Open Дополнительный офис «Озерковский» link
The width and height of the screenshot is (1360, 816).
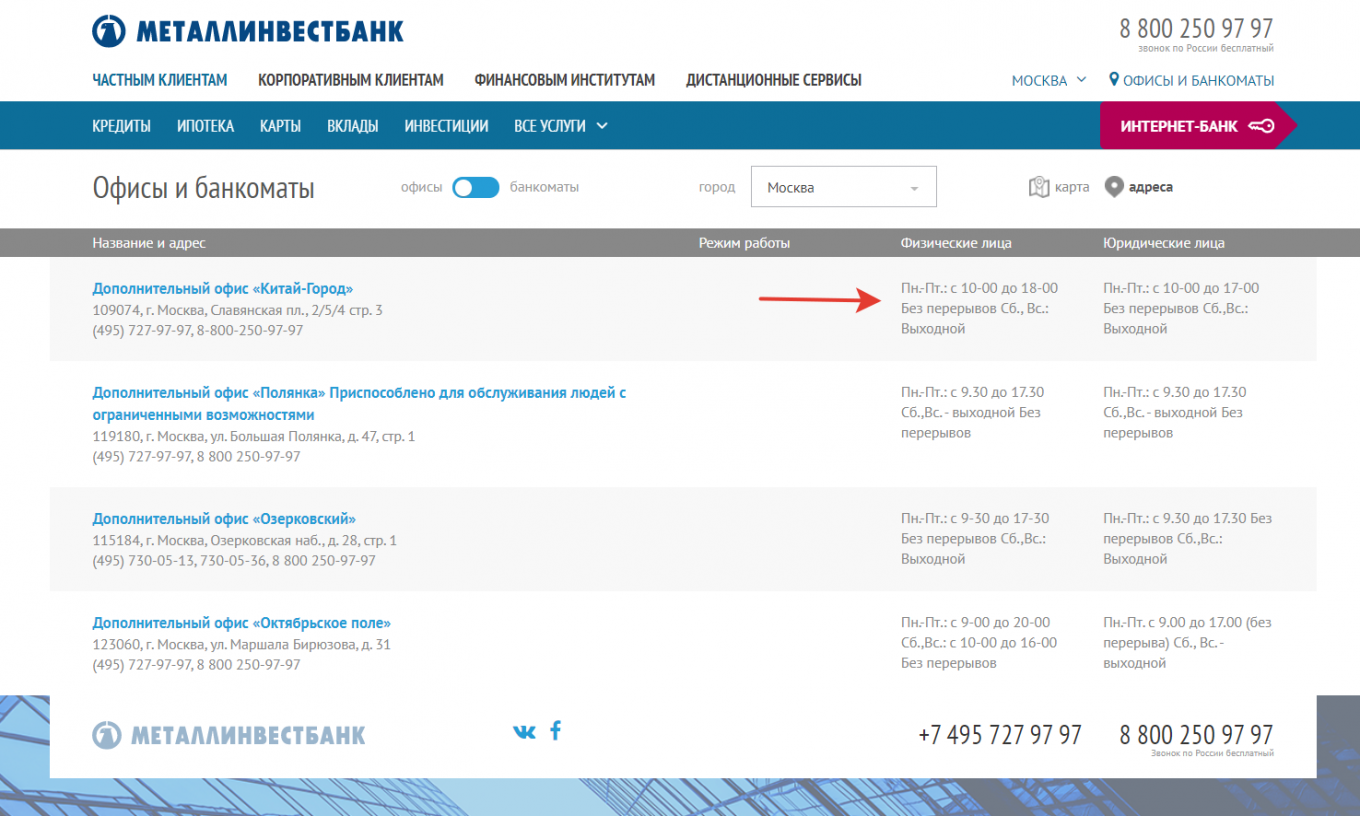[224, 519]
